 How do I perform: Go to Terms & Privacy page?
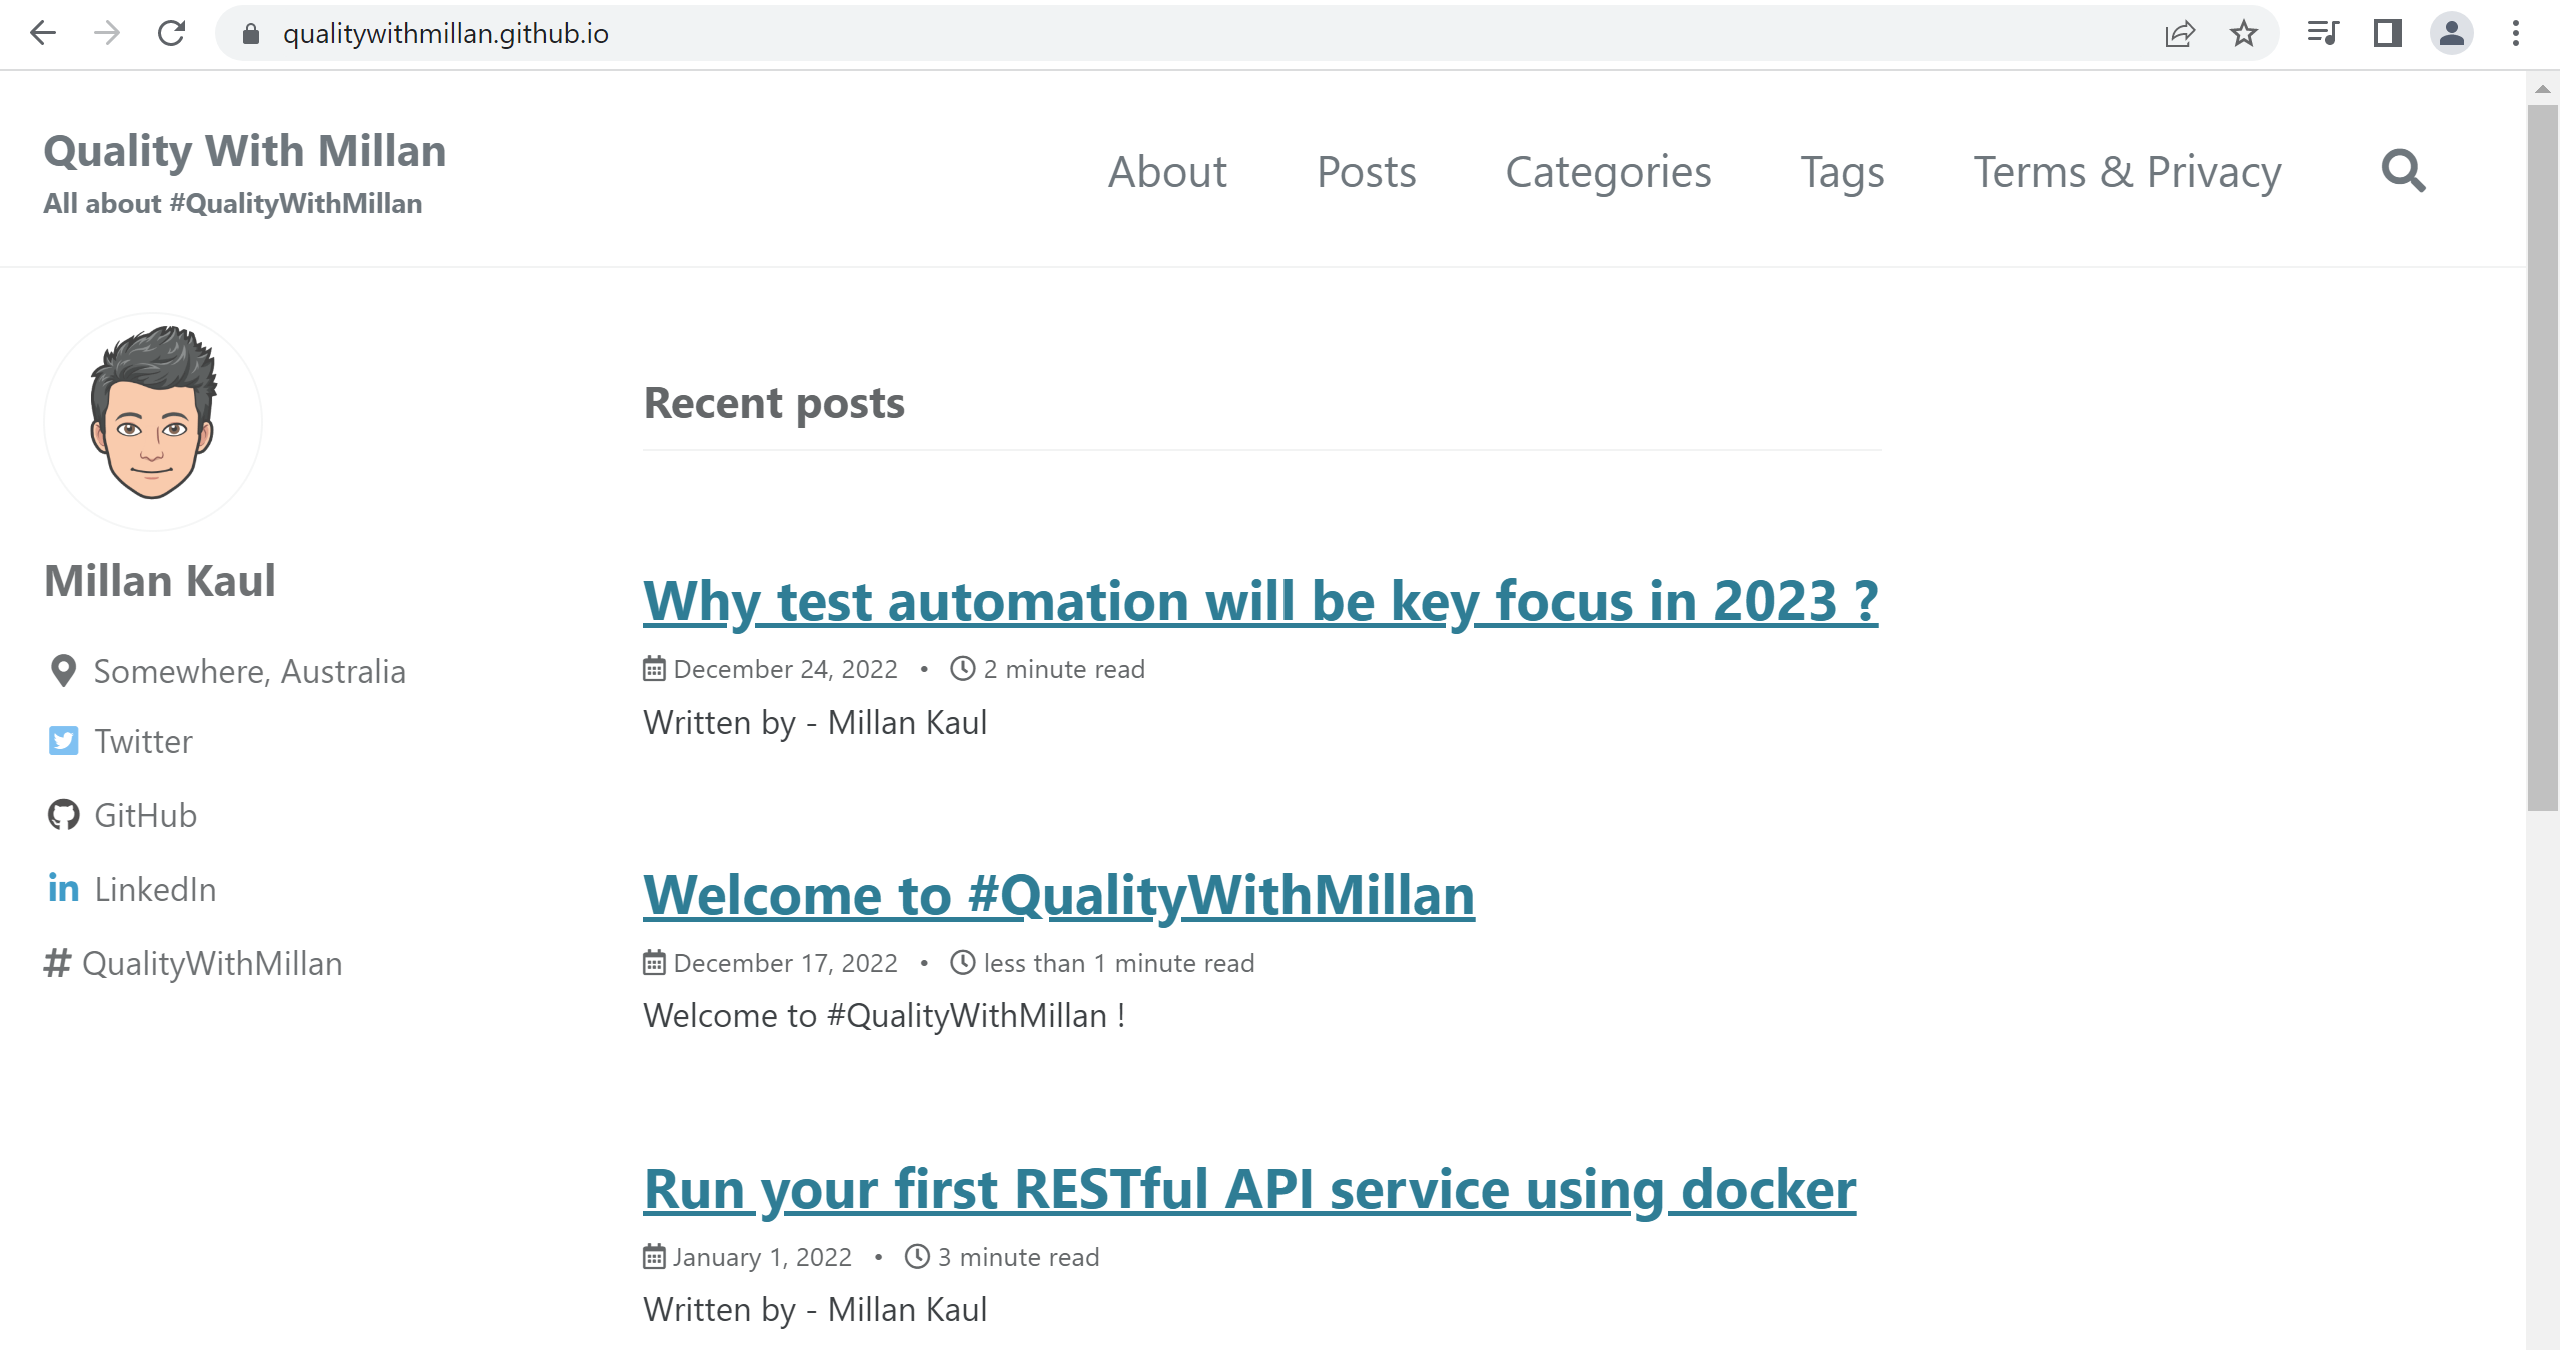(2127, 172)
